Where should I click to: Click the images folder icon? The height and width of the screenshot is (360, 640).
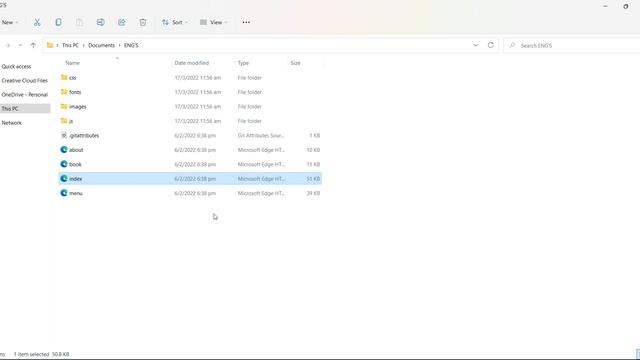click(x=64, y=106)
